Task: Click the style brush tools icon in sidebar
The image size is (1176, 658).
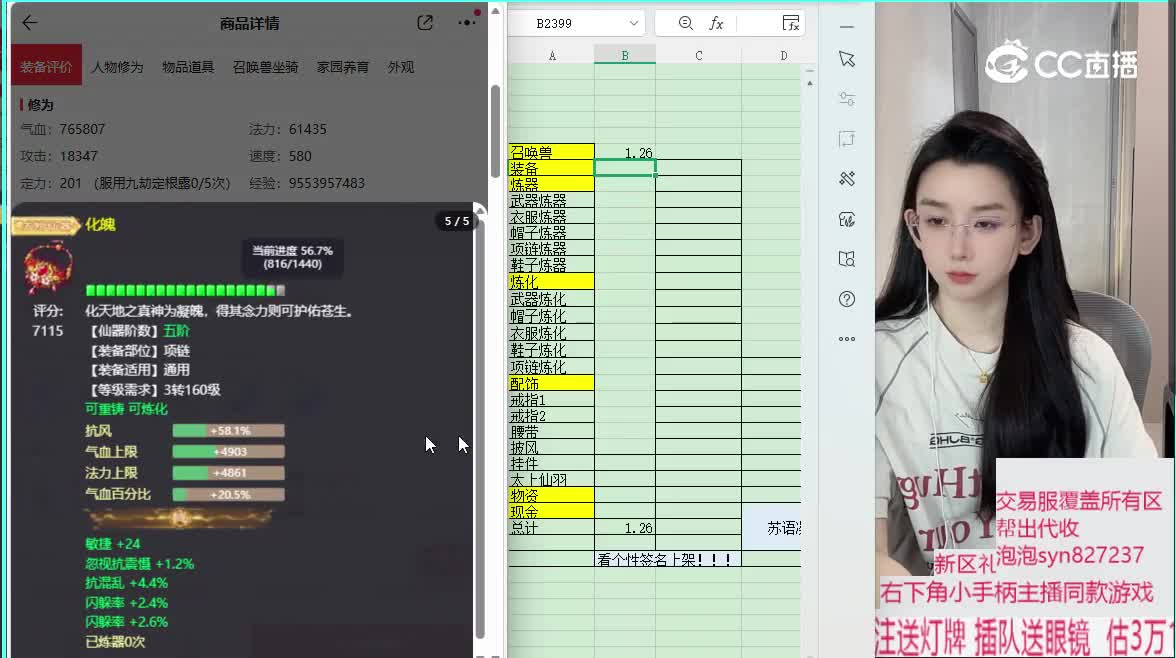Action: (847, 179)
